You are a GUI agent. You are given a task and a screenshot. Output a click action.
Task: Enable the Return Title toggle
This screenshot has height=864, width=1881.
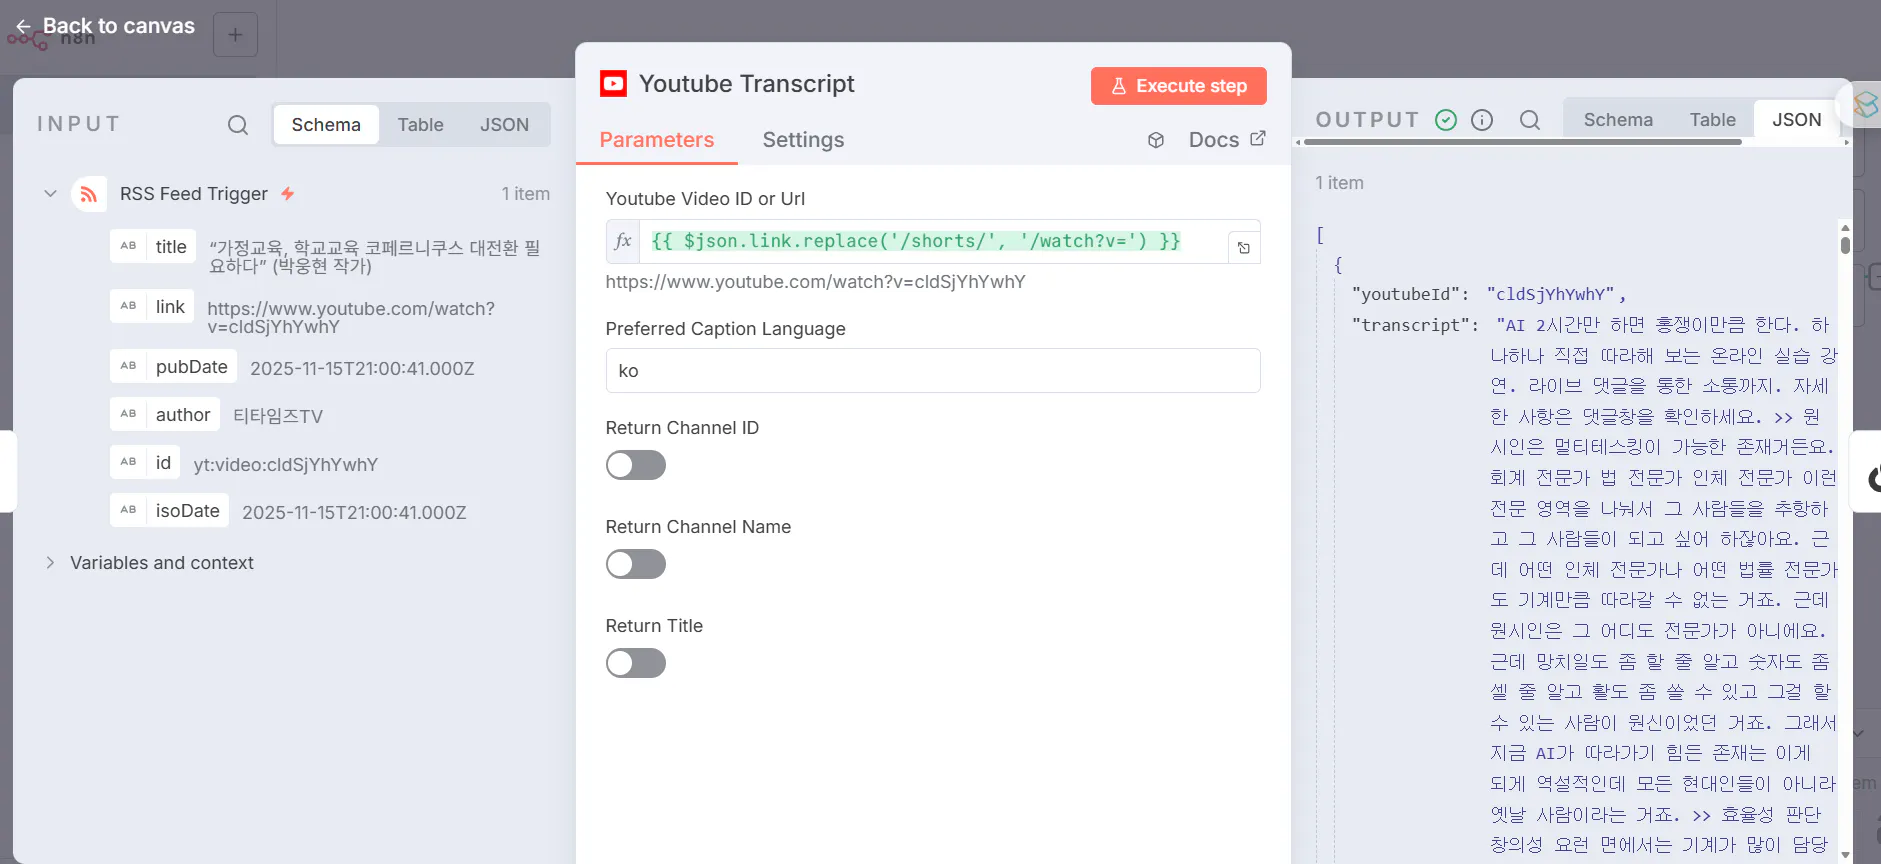[x=636, y=663]
